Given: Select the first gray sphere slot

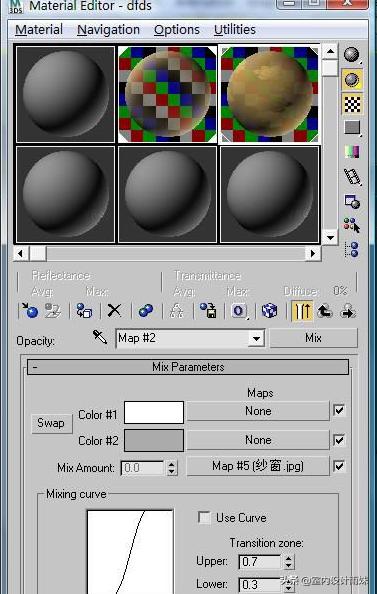Looking at the screenshot, I should (65, 94).
